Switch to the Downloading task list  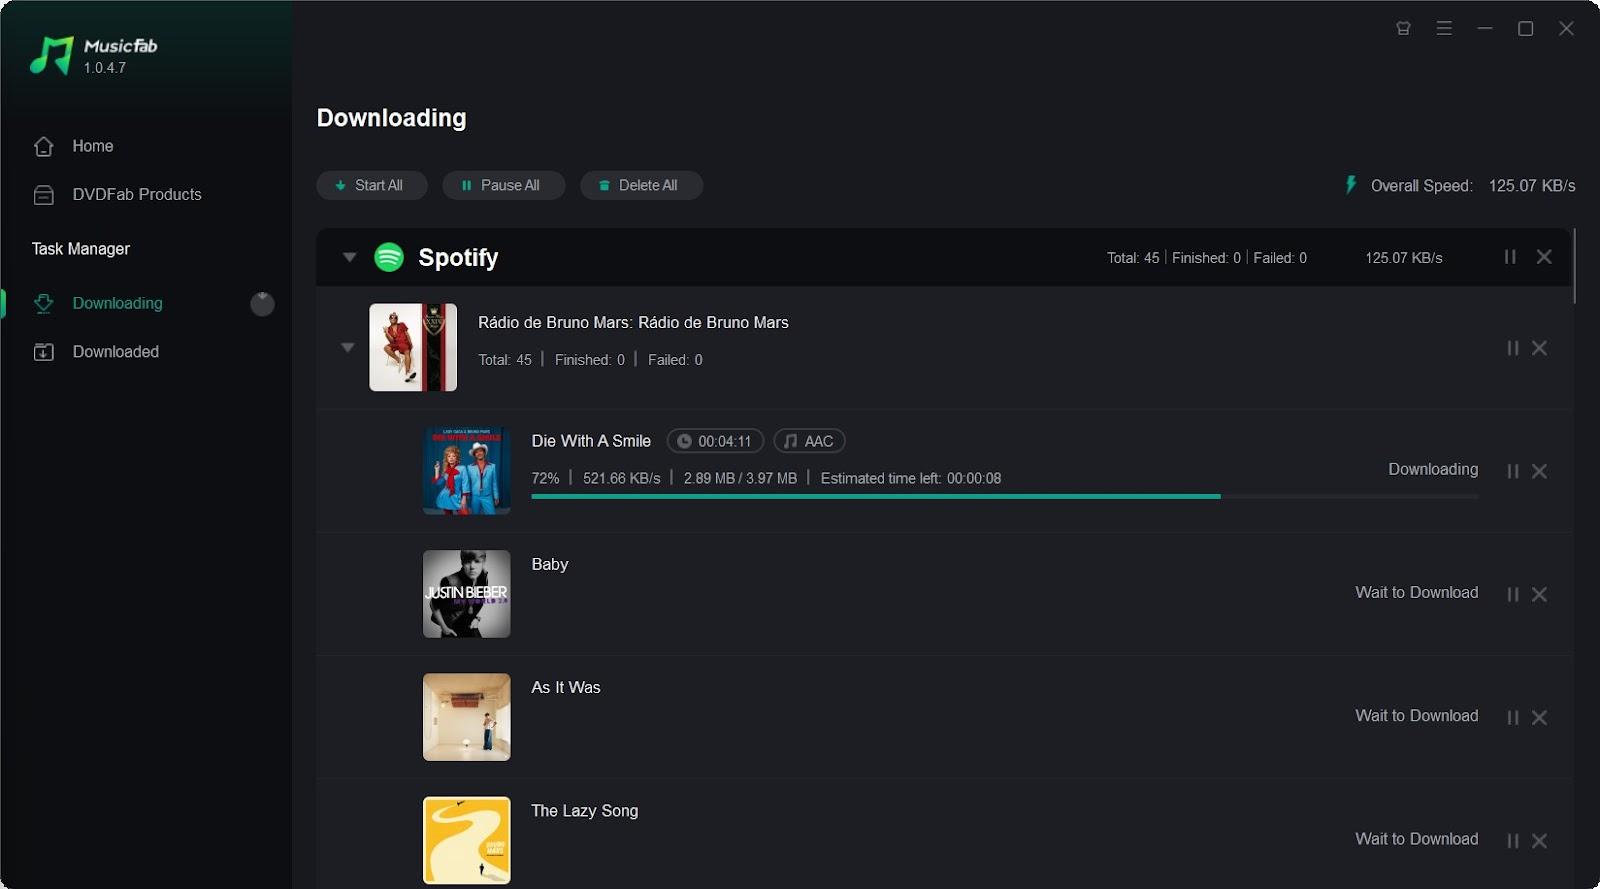click(117, 303)
